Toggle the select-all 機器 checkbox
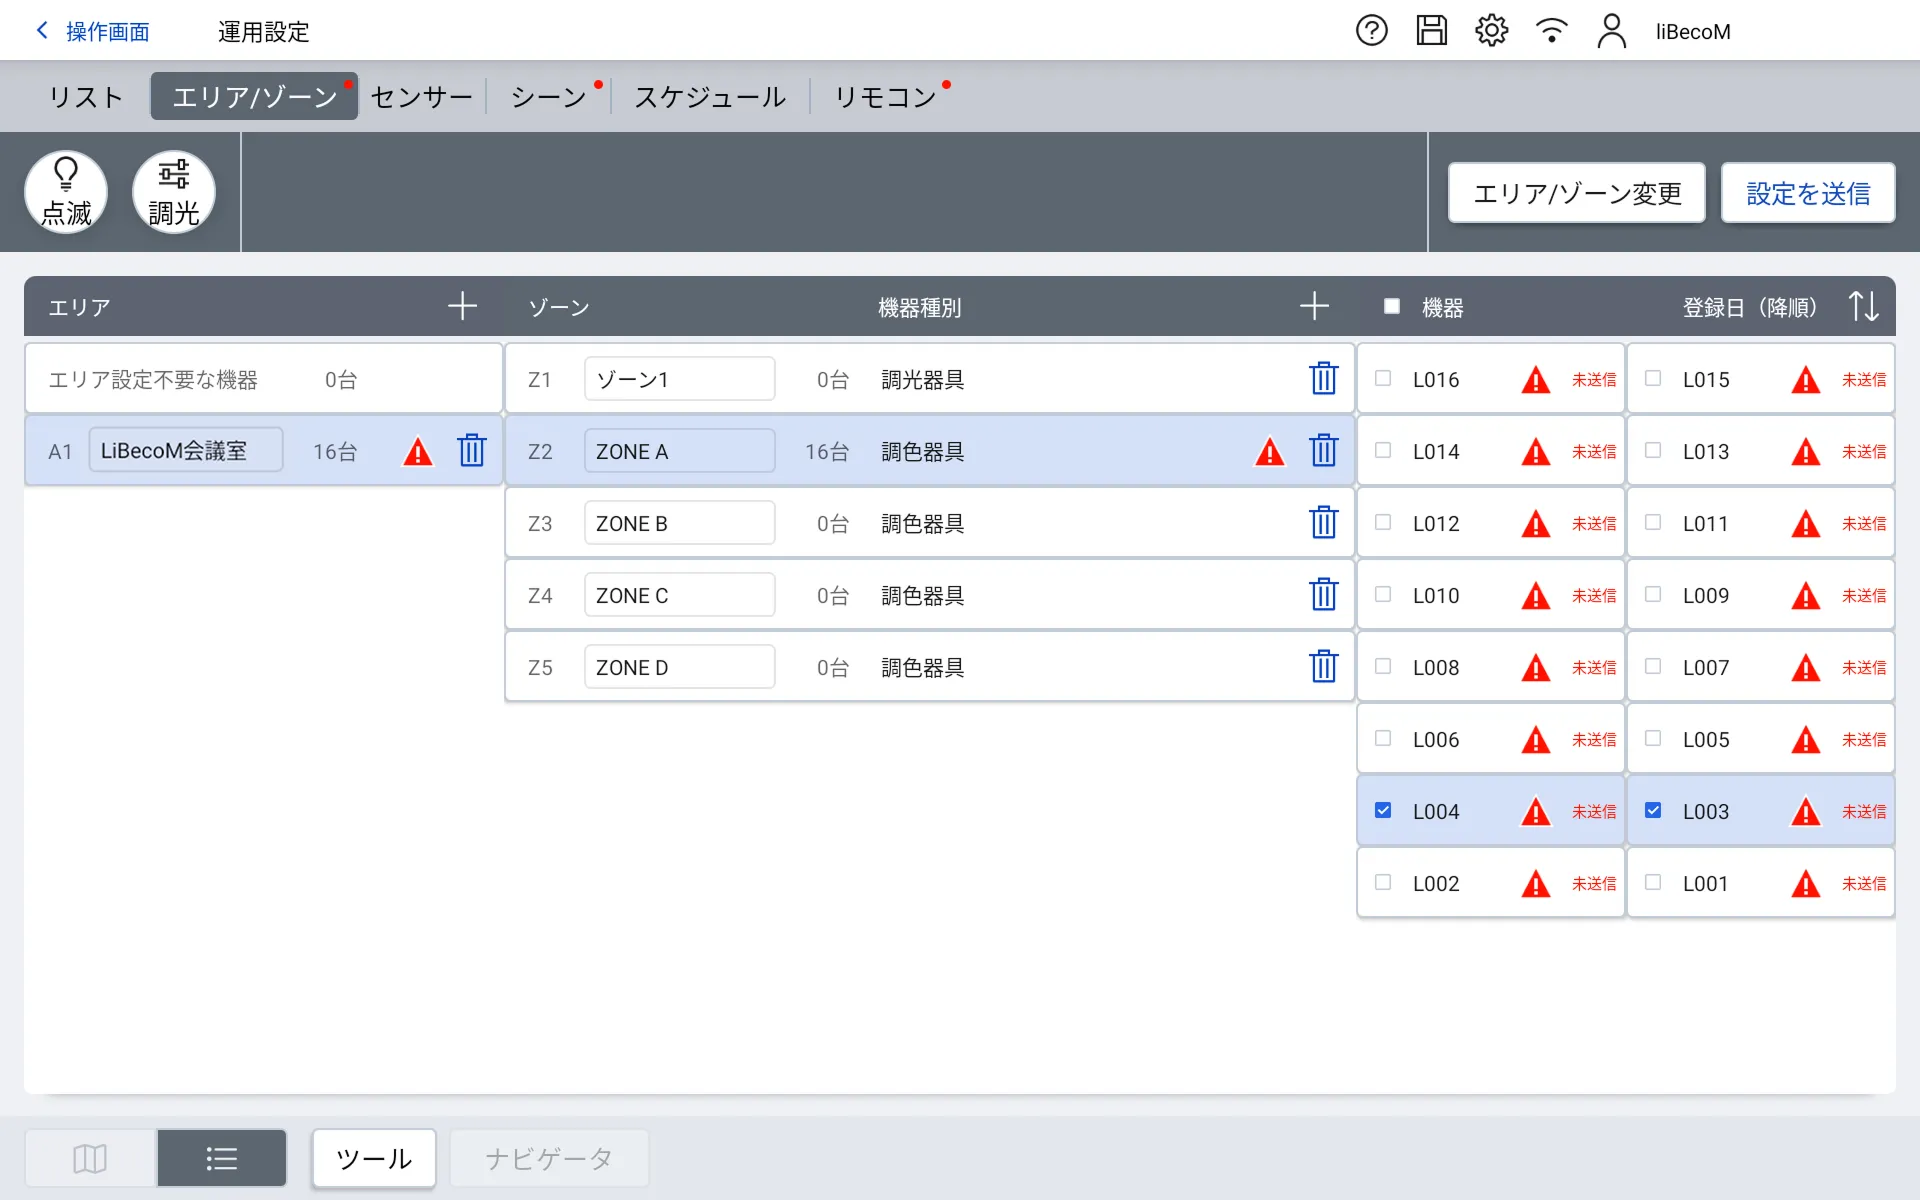Image resolution: width=1920 pixels, height=1200 pixels. 1391,306
